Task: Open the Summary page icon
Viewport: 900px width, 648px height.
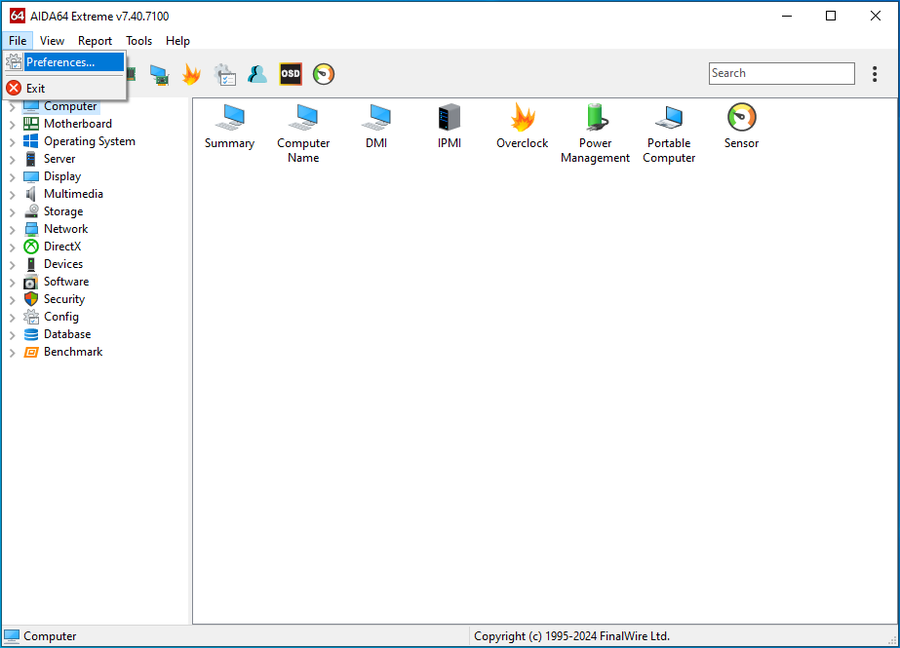Action: [229, 119]
